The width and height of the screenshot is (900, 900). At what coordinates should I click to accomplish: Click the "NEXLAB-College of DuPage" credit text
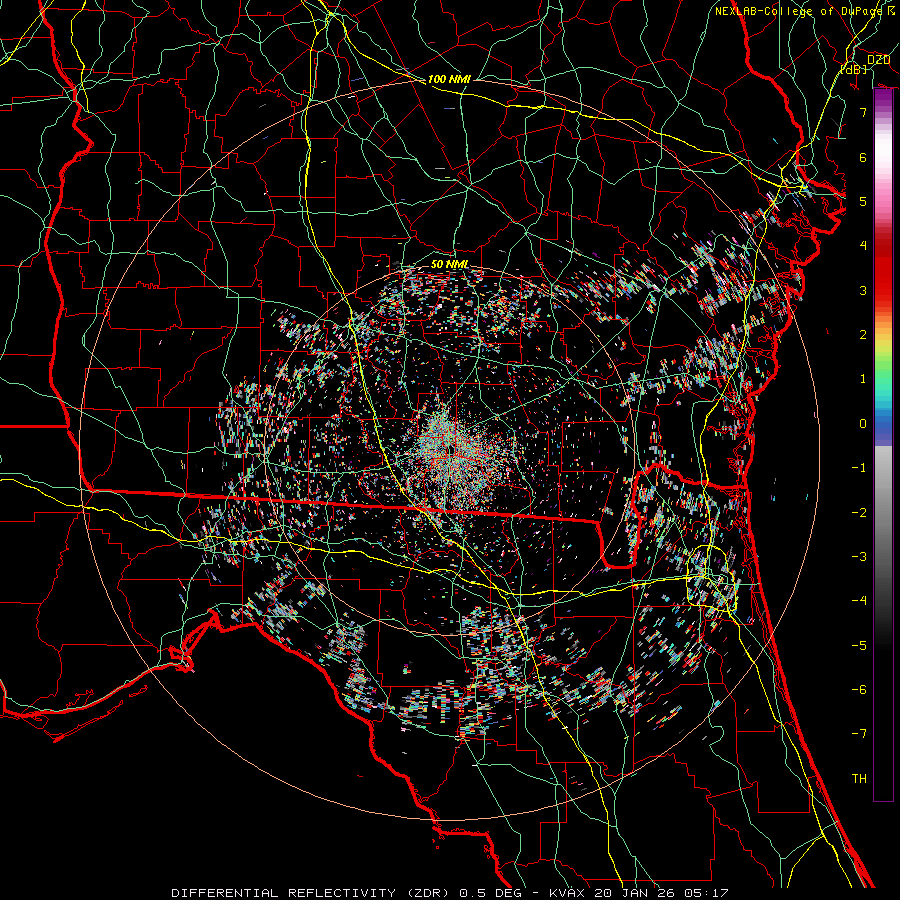pyautogui.click(x=798, y=11)
